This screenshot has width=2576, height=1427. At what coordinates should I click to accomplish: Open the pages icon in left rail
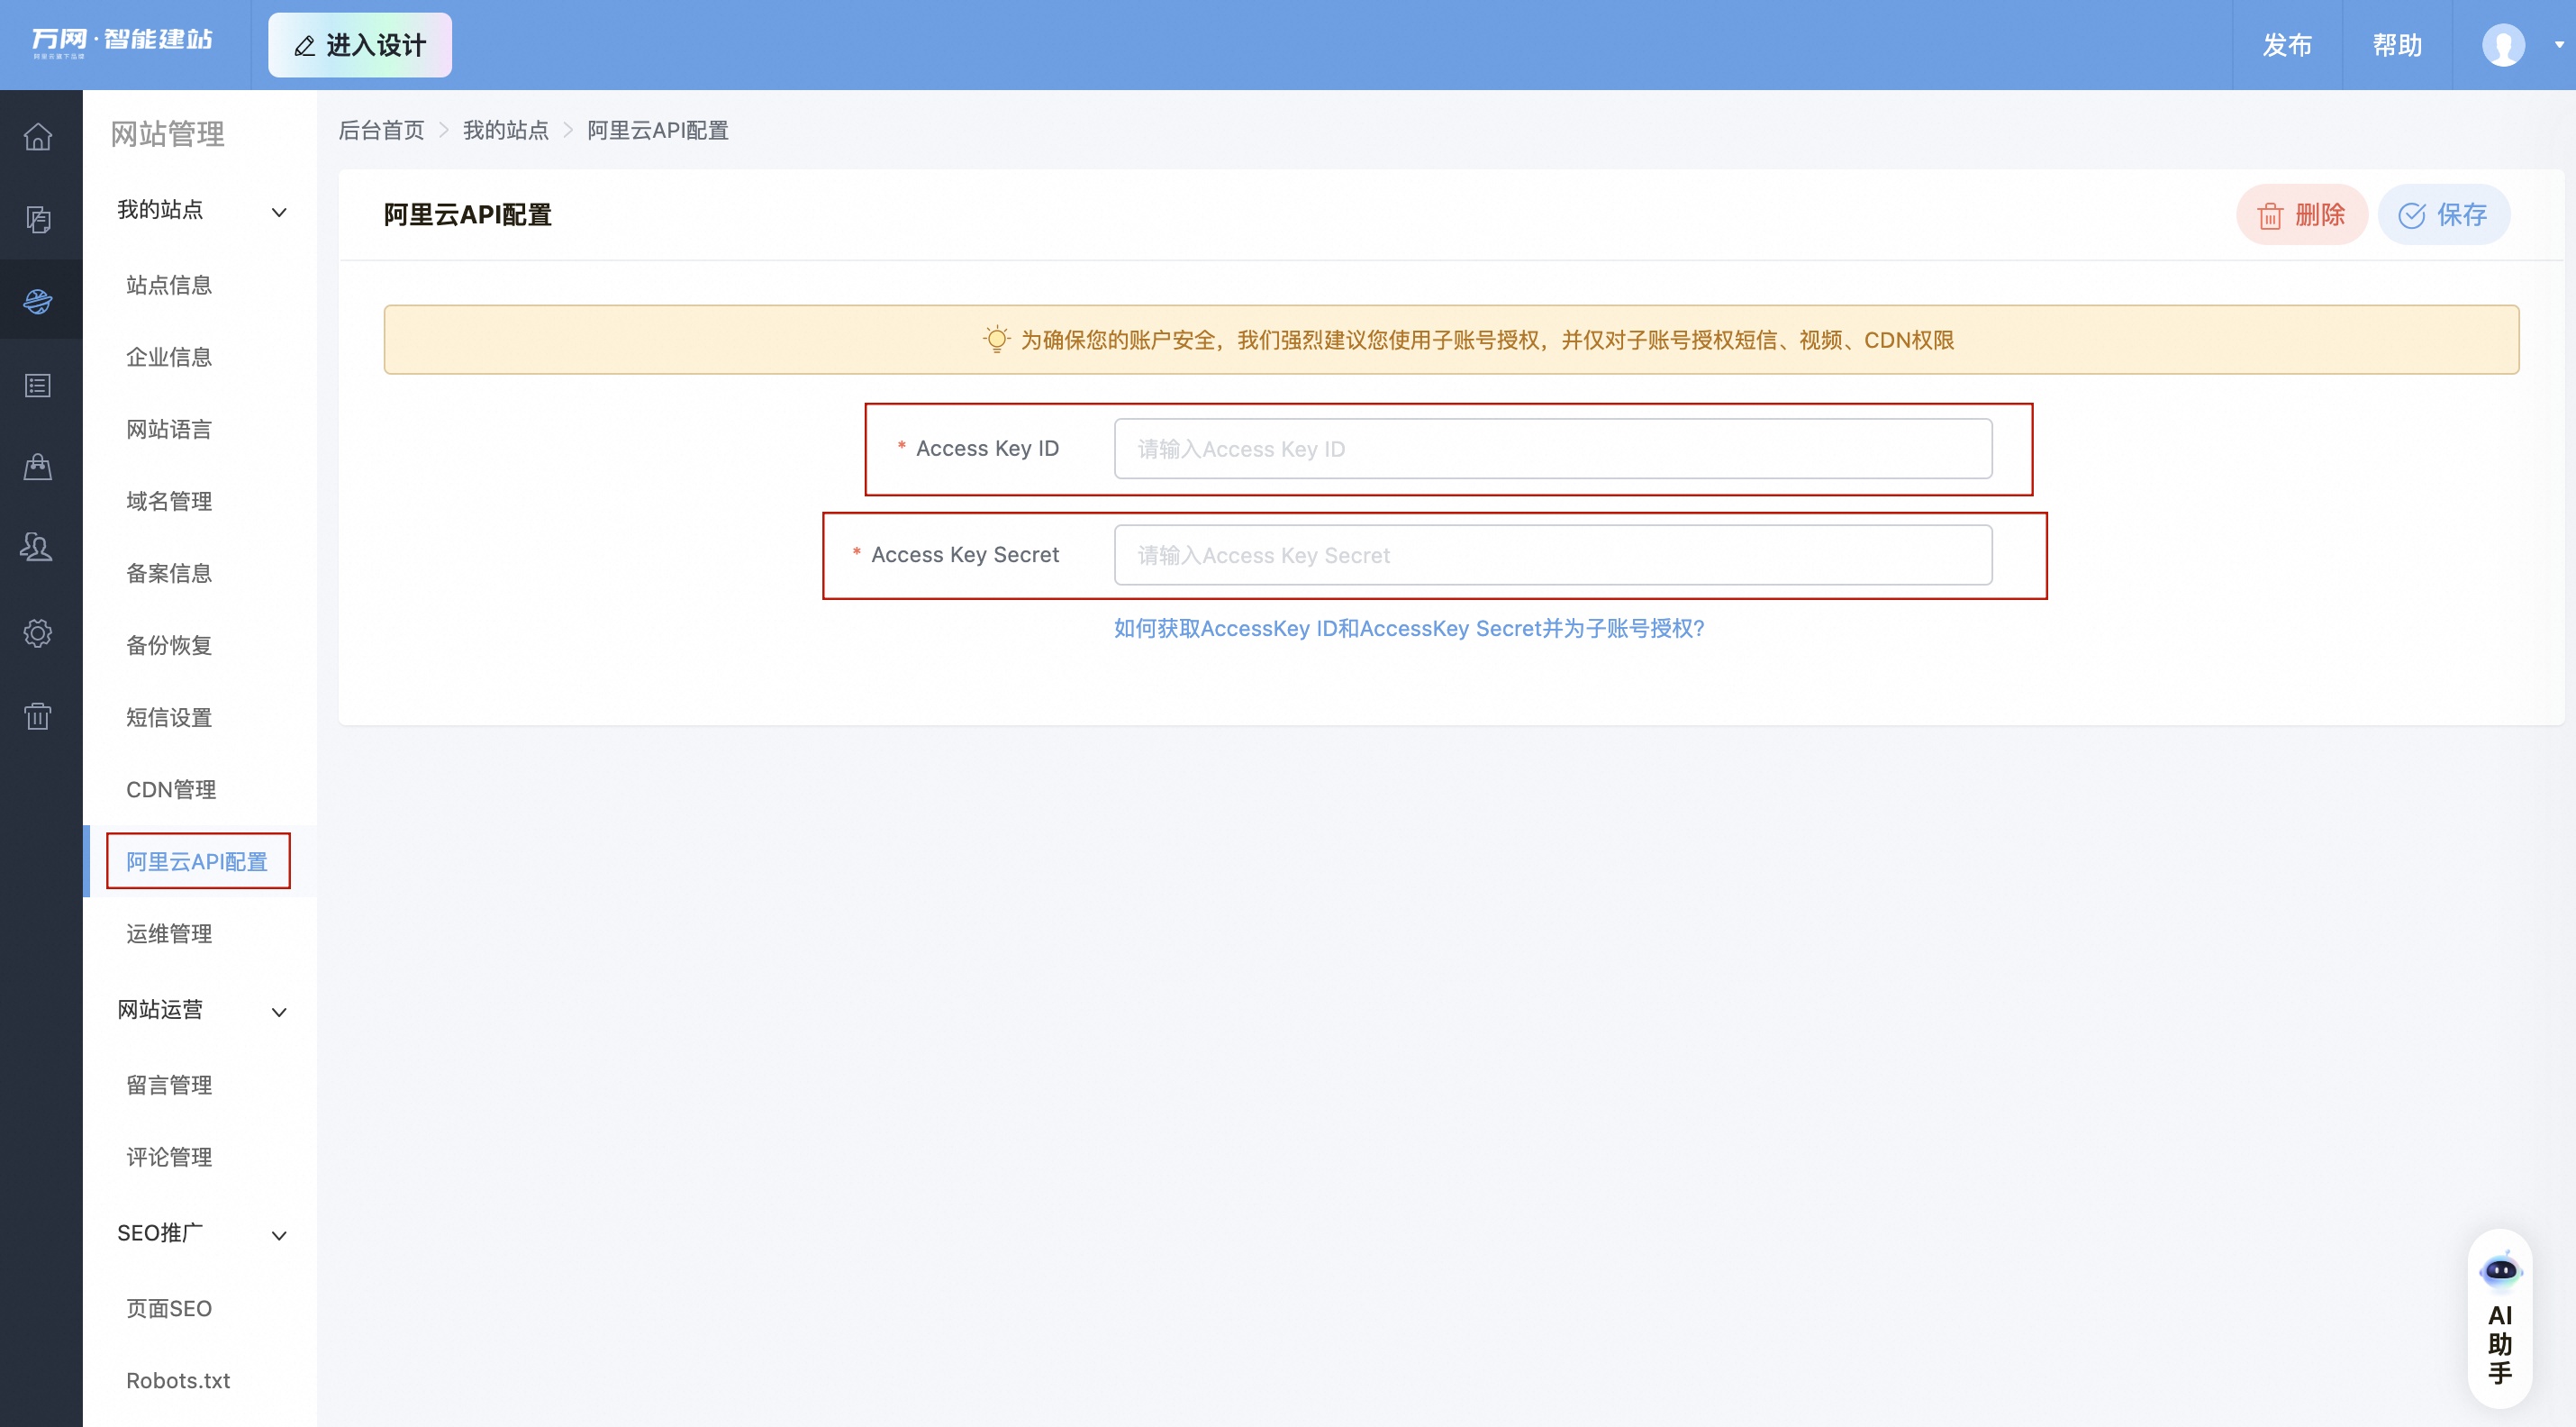click(38, 219)
